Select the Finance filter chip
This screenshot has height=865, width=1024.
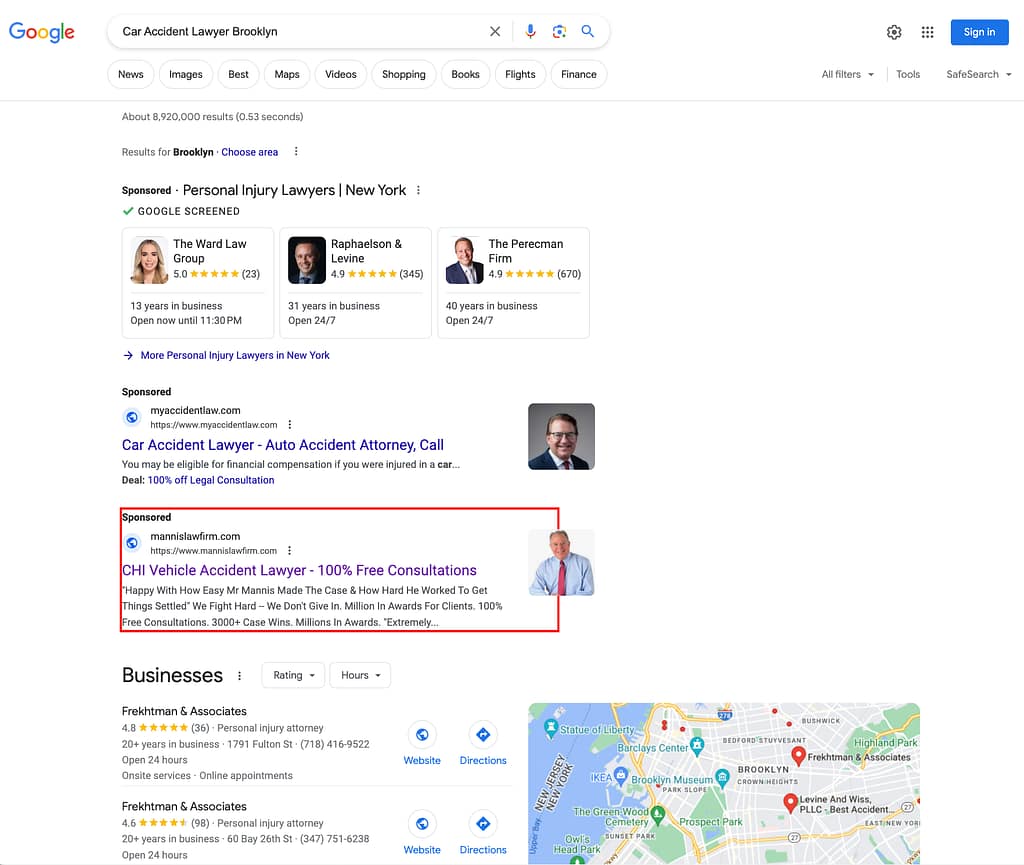point(579,74)
